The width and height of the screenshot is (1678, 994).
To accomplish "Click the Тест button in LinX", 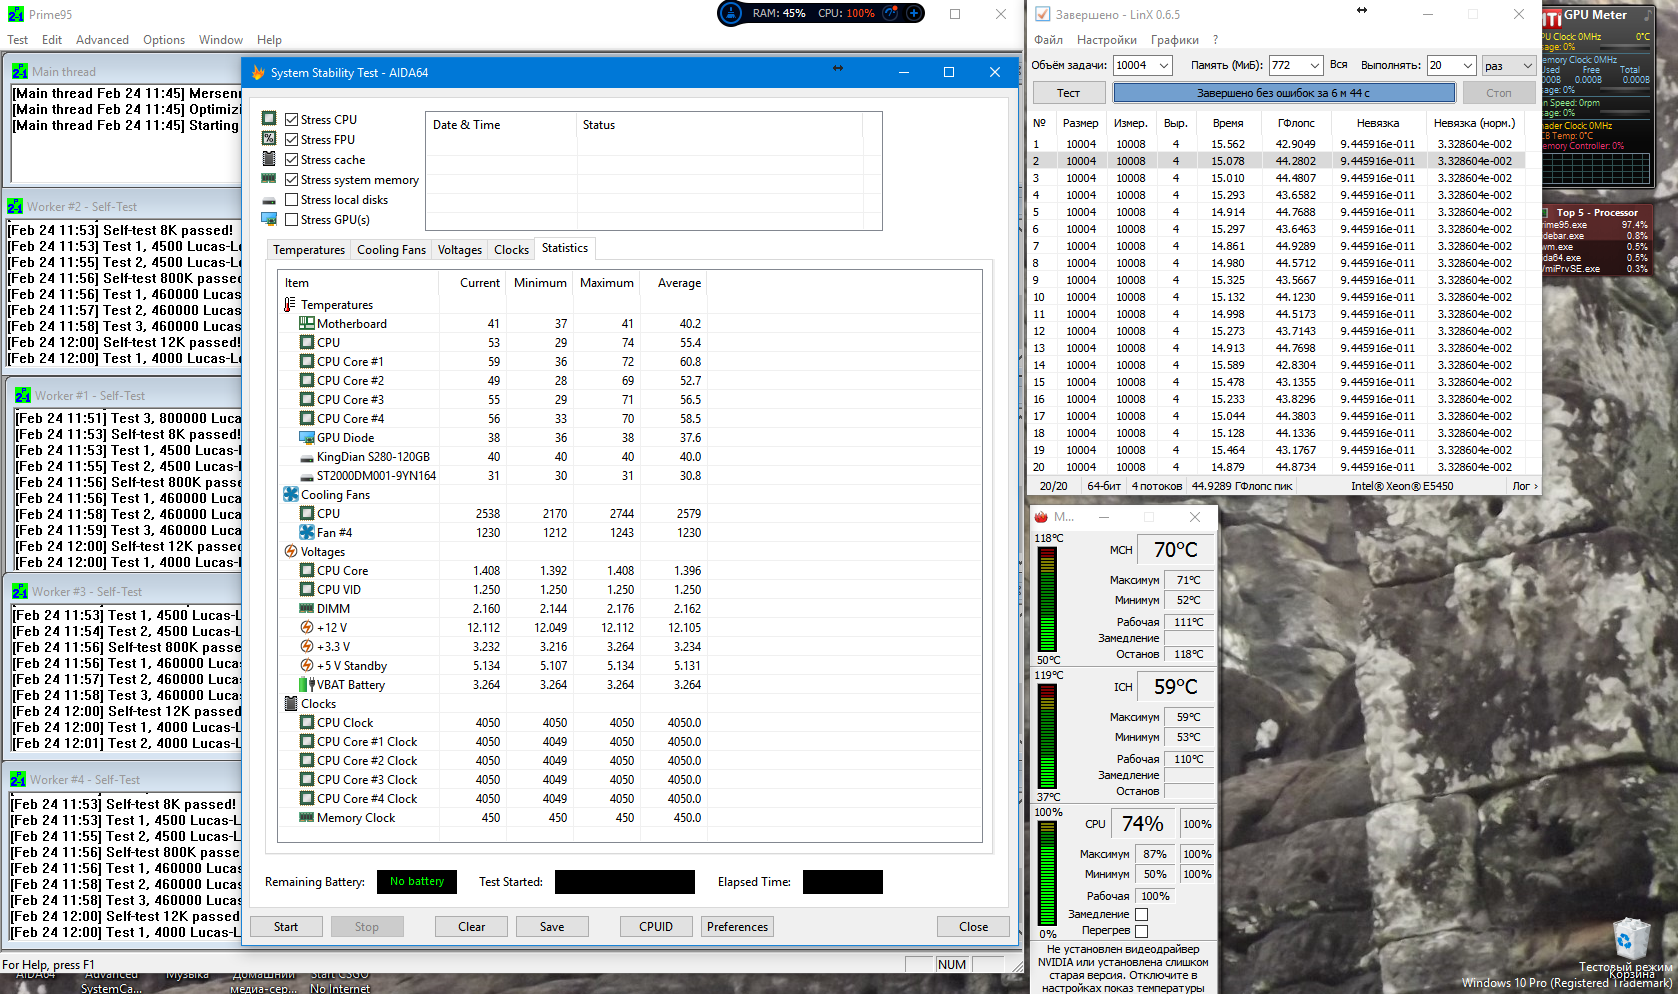I will (1069, 93).
